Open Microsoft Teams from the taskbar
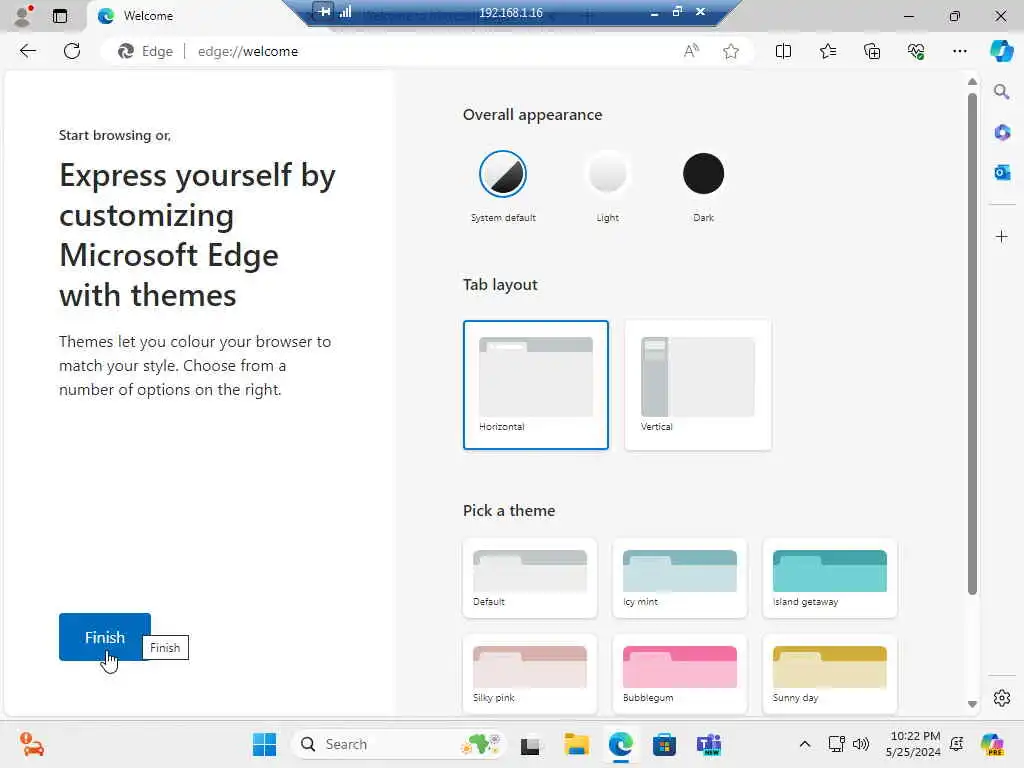Image resolution: width=1024 pixels, height=768 pixels. [x=709, y=744]
